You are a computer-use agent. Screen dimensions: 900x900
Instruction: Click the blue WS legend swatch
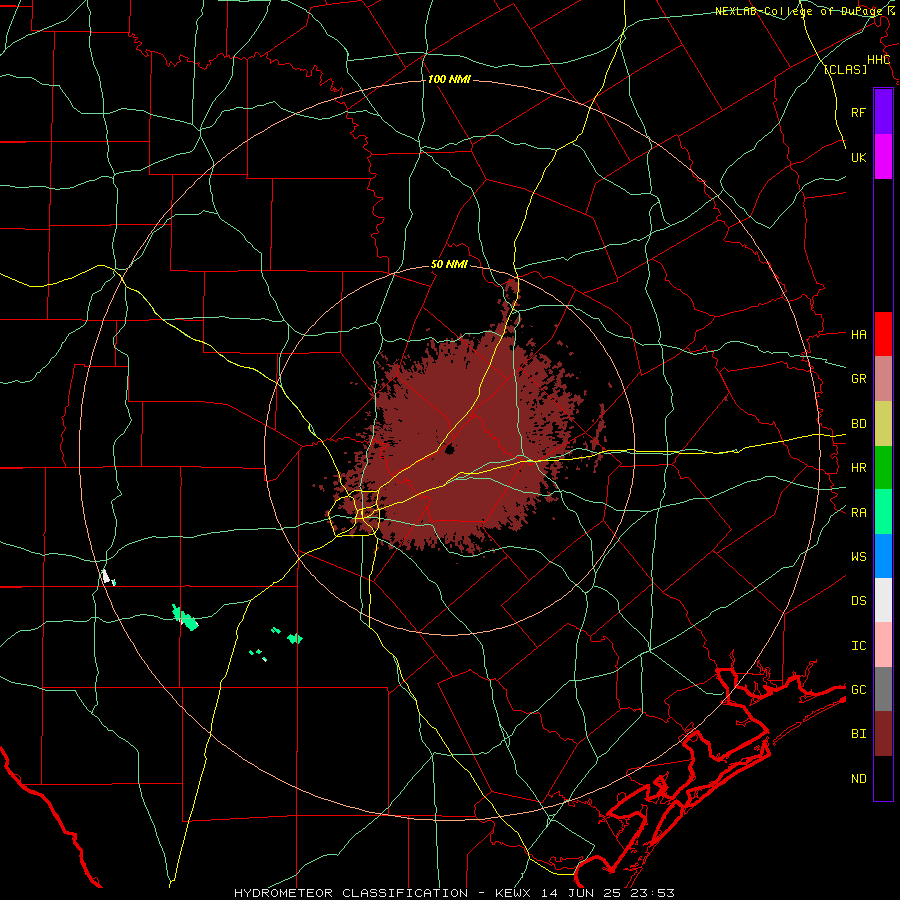883,556
